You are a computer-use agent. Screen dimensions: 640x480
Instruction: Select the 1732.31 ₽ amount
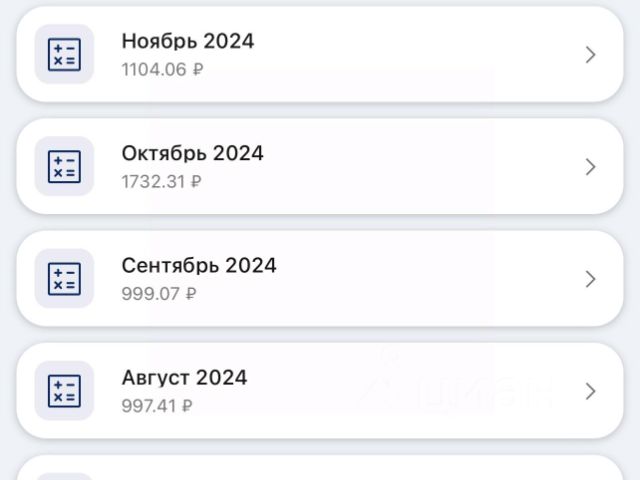point(162,182)
